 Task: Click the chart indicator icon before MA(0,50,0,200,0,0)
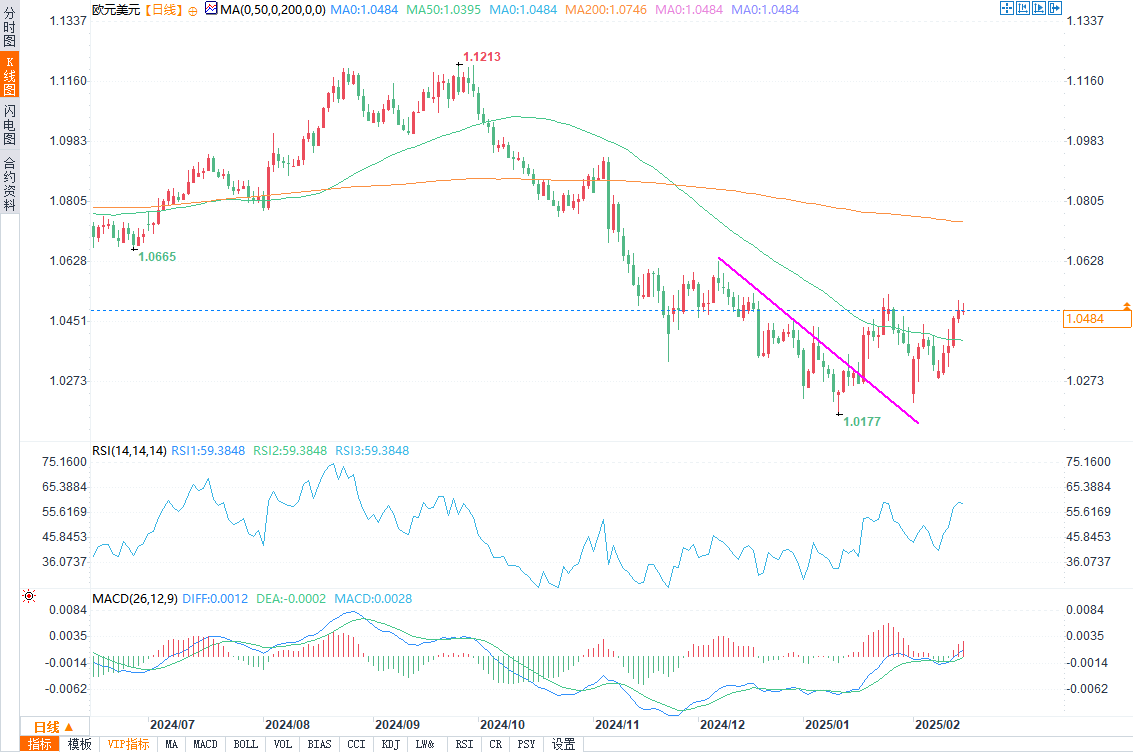click(x=211, y=9)
